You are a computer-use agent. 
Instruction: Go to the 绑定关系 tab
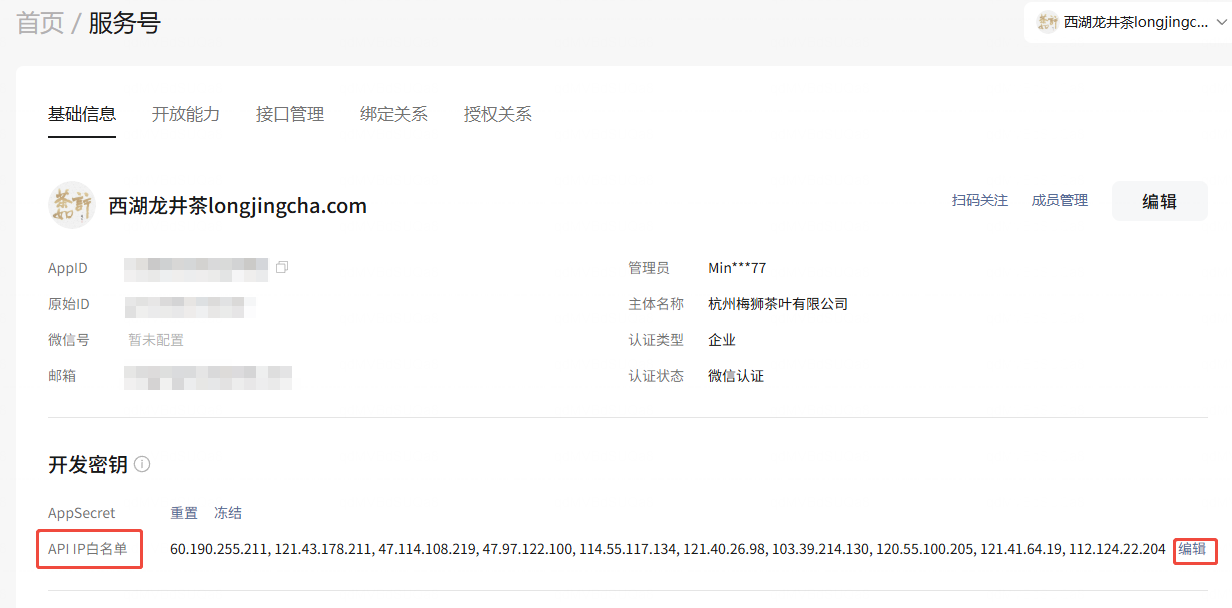(394, 114)
